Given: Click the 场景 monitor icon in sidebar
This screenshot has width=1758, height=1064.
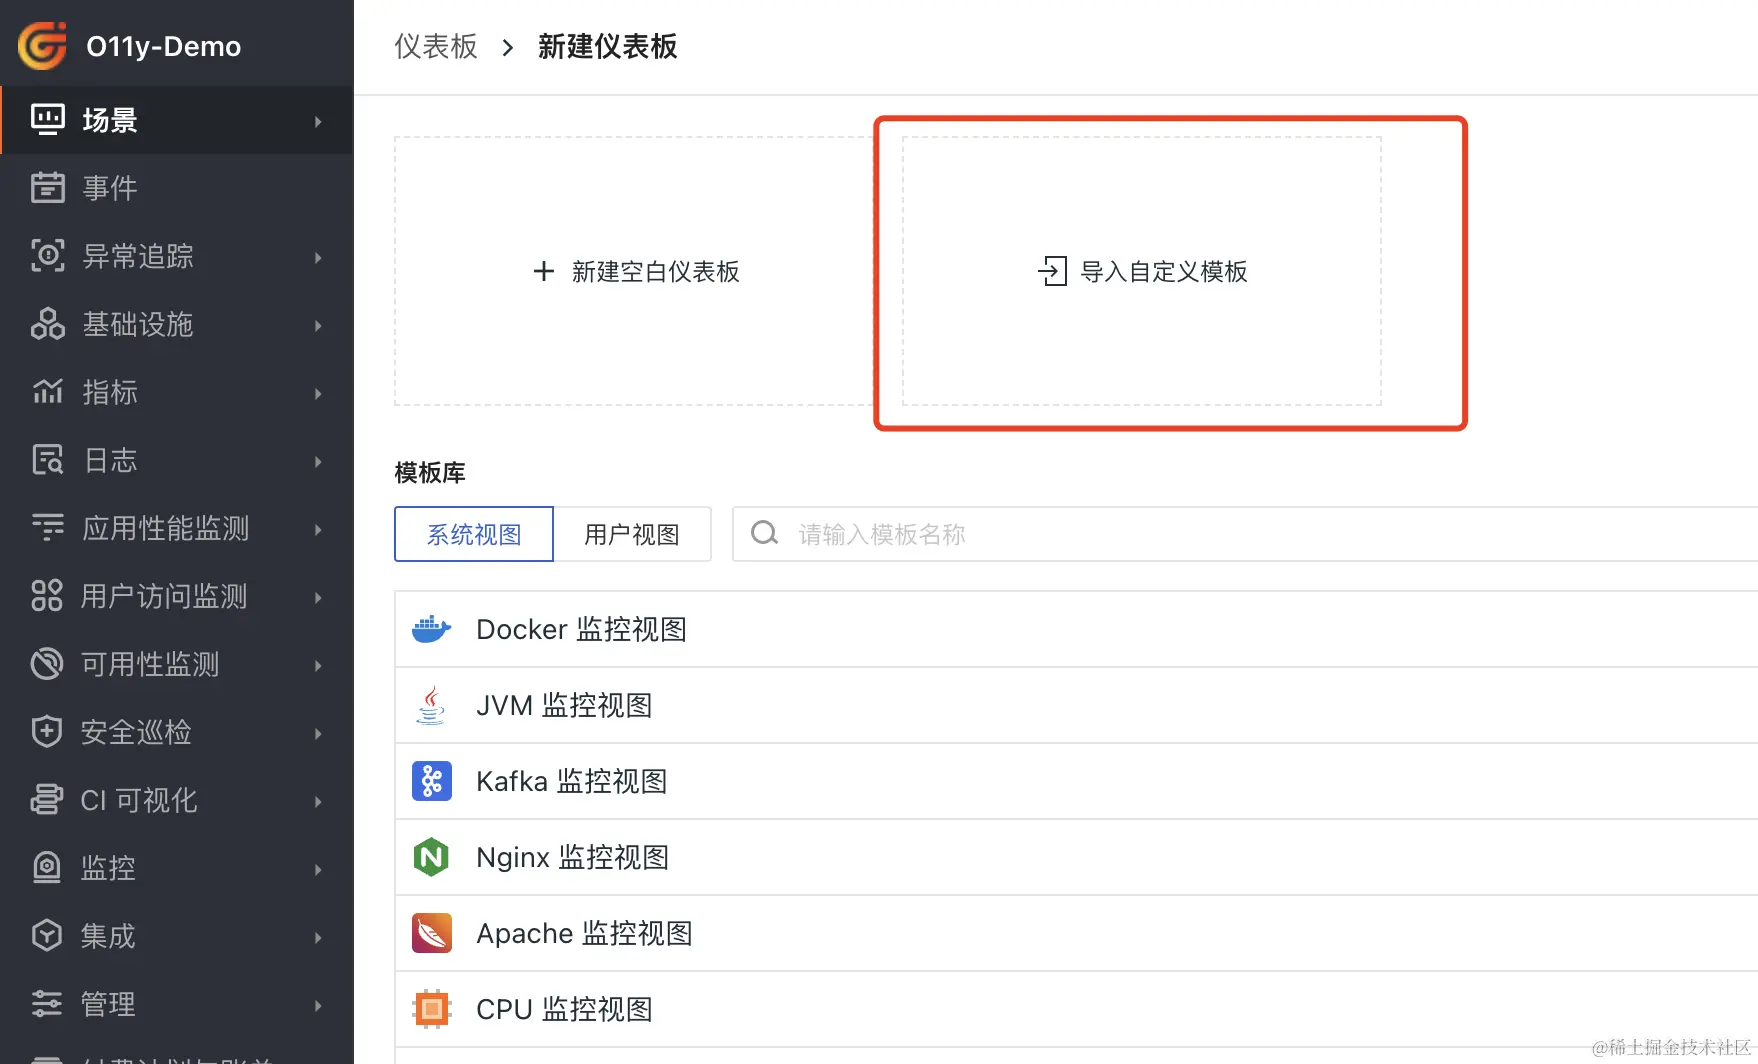Looking at the screenshot, I should pos(48,120).
